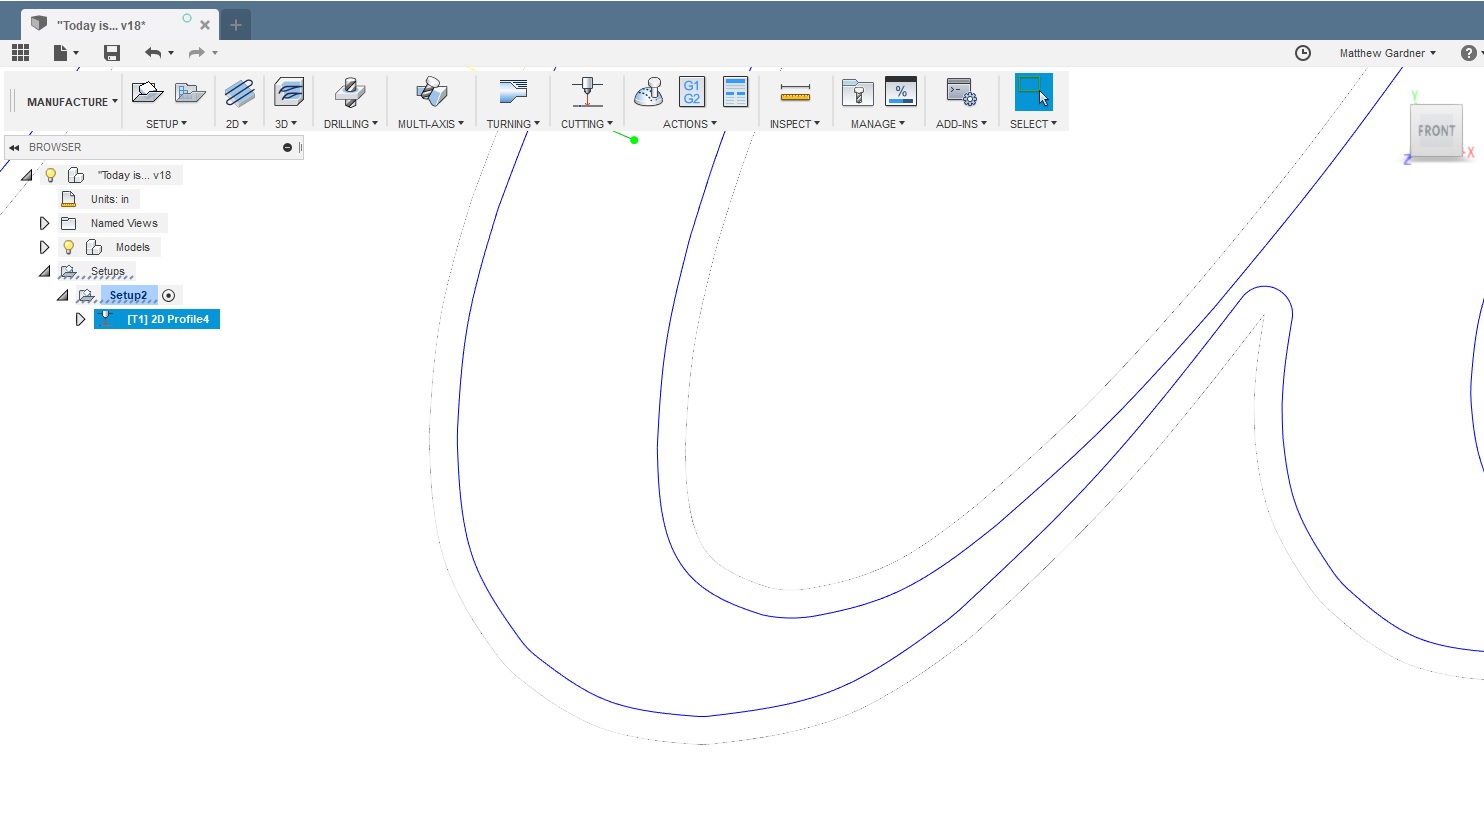Screen dimensions: 1484x821
Task: Open the Drilling operation tool
Action: tap(350, 93)
